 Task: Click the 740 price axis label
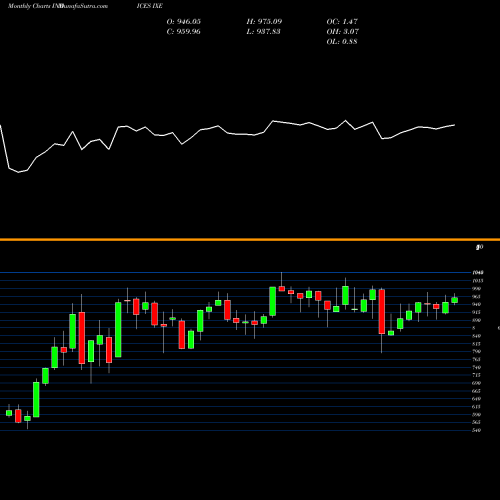tap(477, 367)
